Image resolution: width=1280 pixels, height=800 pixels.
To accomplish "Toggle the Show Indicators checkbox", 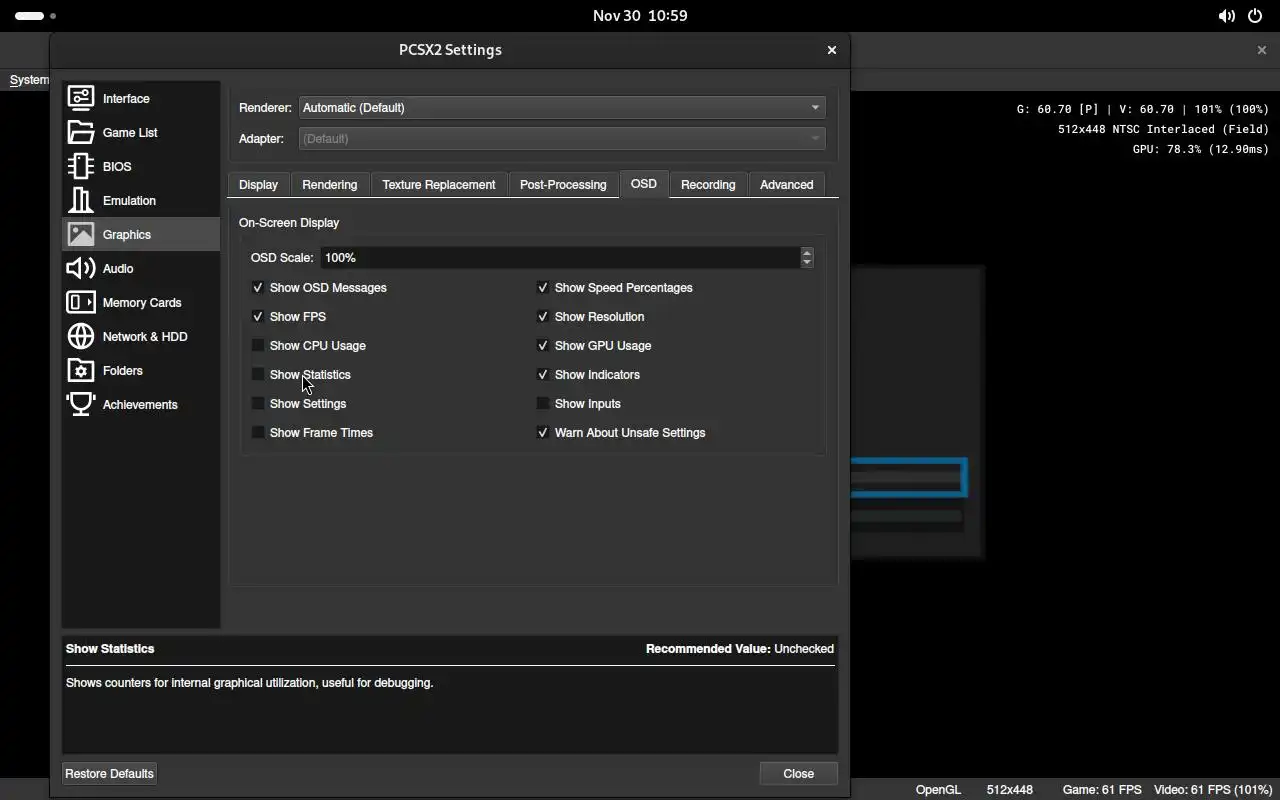I will [x=543, y=374].
